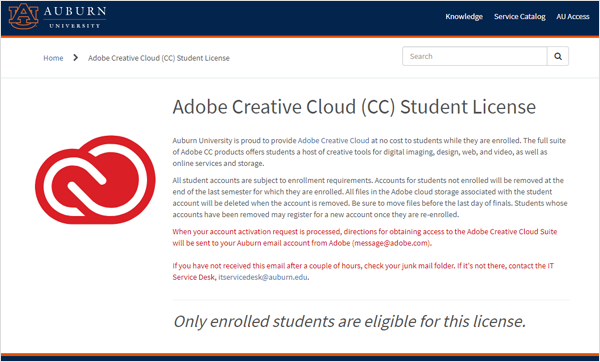The height and width of the screenshot is (362, 600).
Task: Open the Service Catalog menu item
Action: tap(519, 16)
